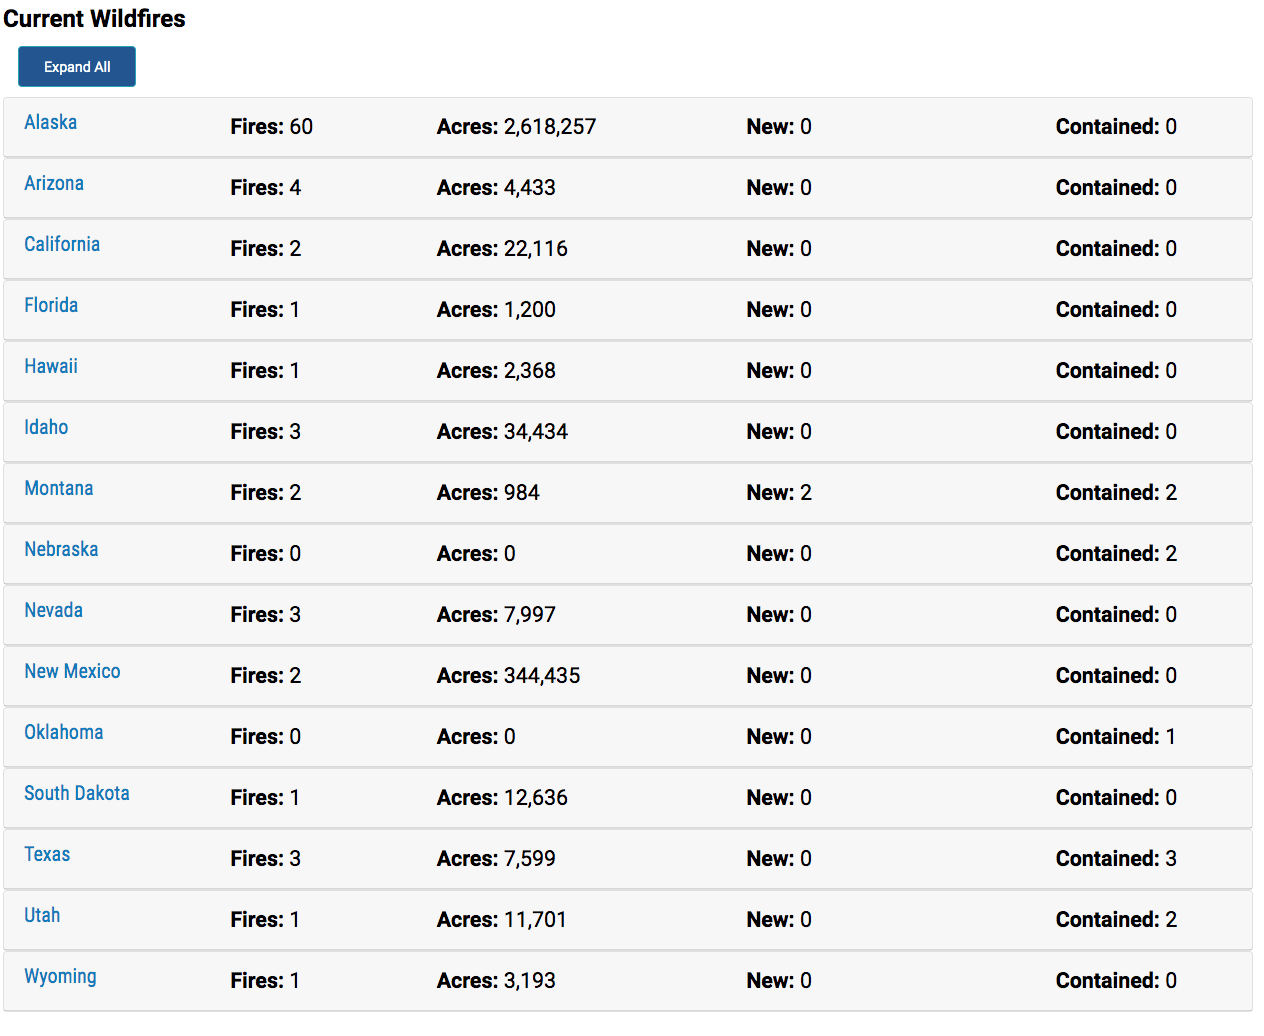Select 'Acres: 3,193' in the Wyoming row

(x=496, y=981)
